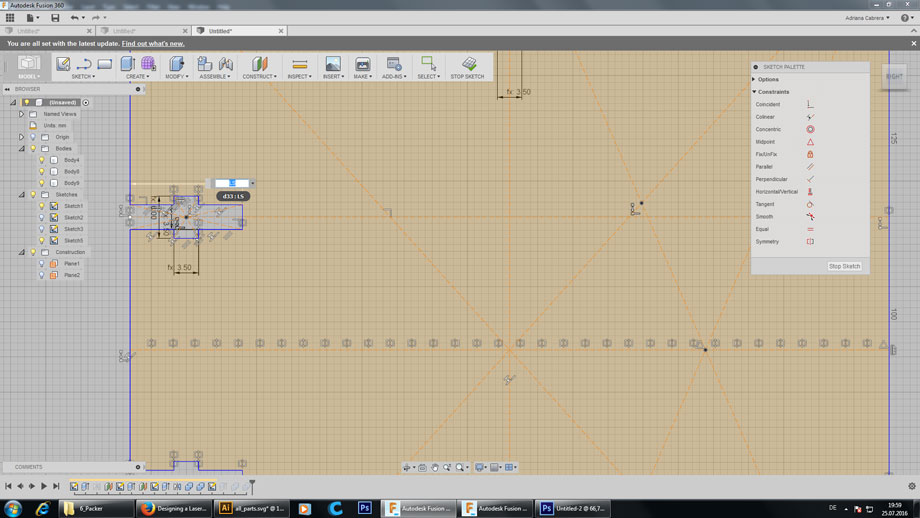This screenshot has height=518, width=920.
Task: Show Sketch2 via its light bulb
Action: coord(42,217)
